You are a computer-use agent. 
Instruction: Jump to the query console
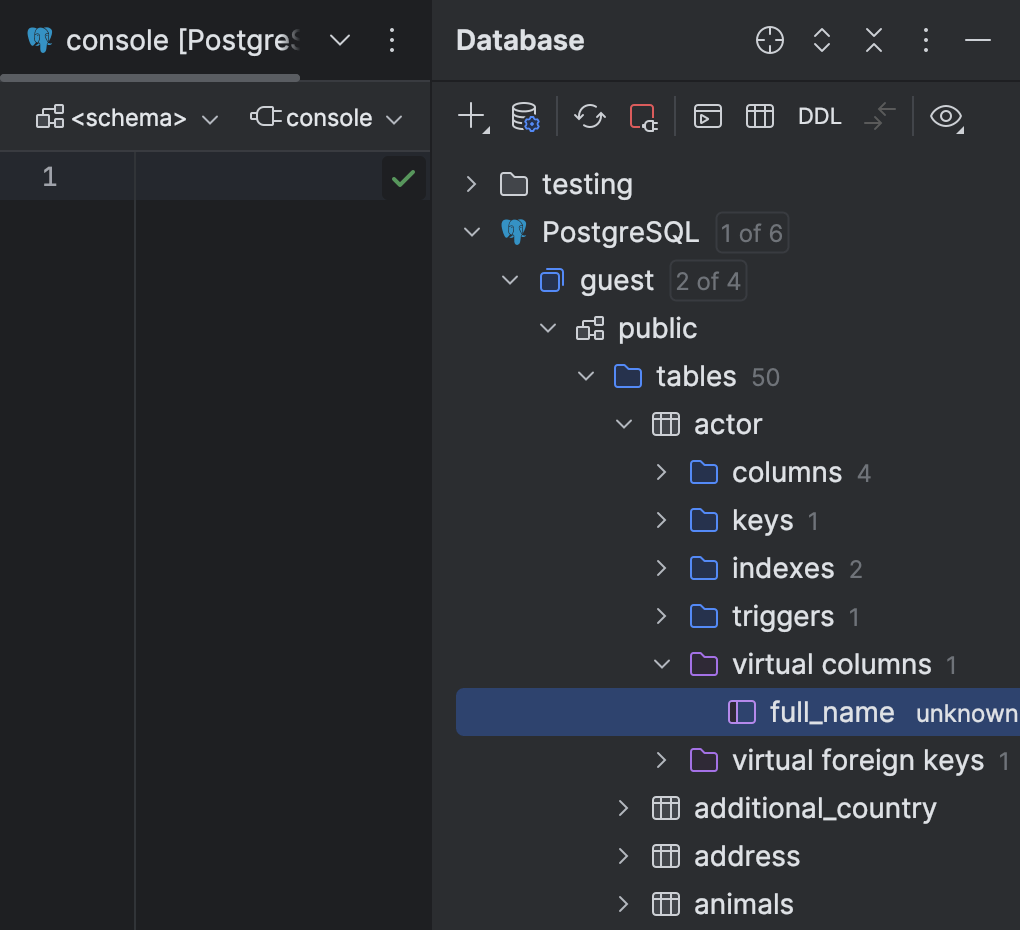pos(709,116)
